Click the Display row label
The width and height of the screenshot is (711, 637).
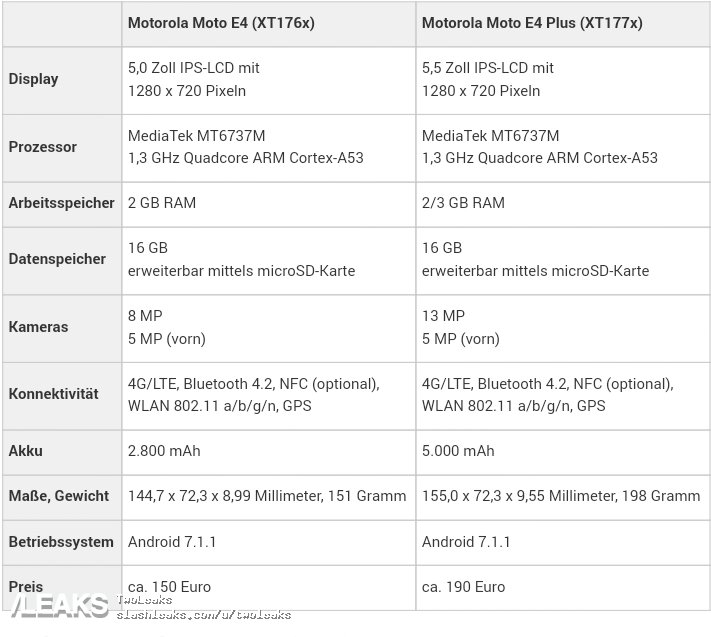tap(33, 79)
